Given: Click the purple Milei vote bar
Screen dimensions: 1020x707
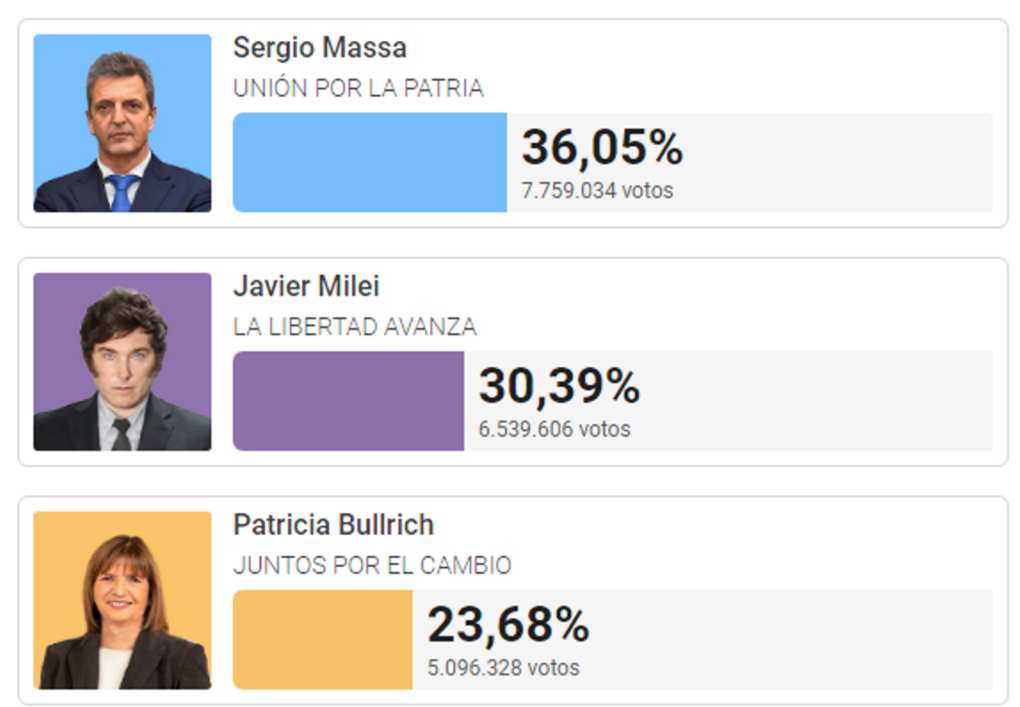Looking at the screenshot, I should pos(349,401).
